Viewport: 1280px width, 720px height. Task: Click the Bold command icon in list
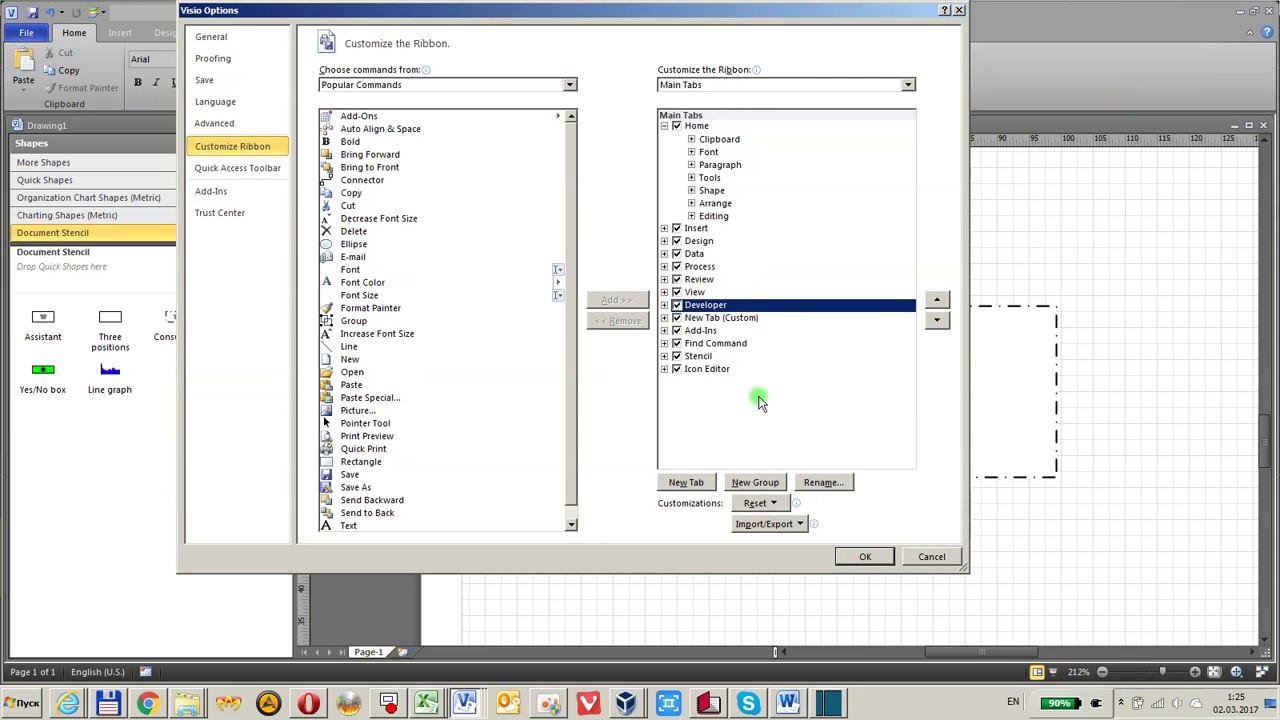coord(326,141)
